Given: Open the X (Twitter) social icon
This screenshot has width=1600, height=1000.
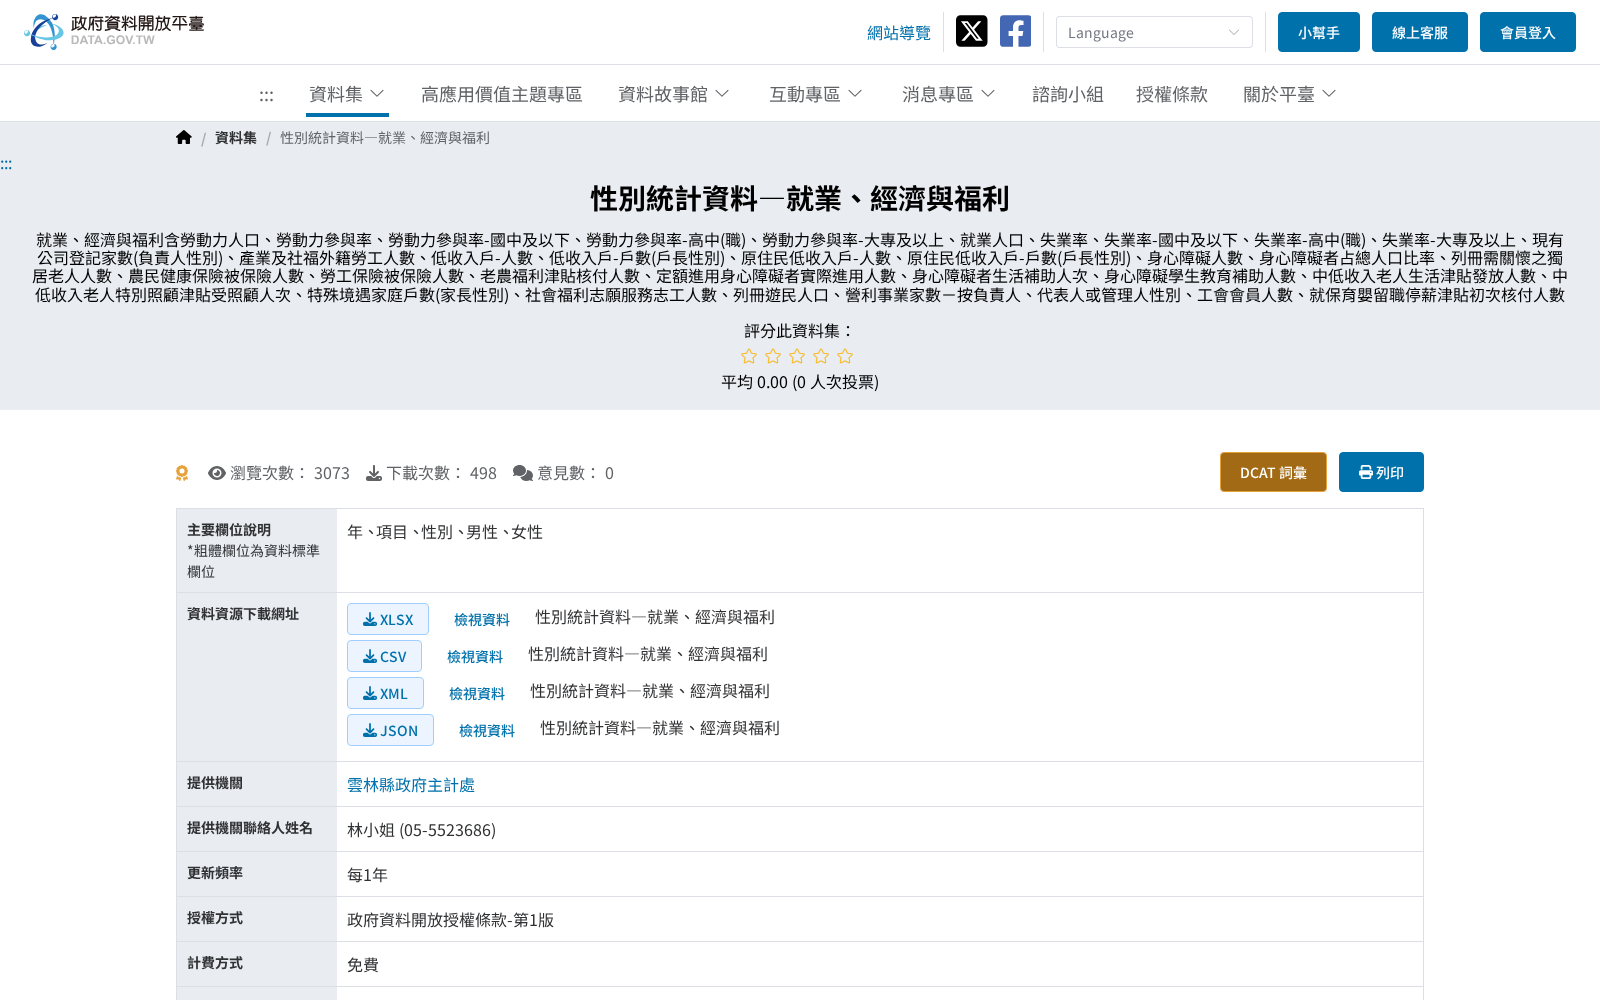Looking at the screenshot, I should (x=971, y=31).
